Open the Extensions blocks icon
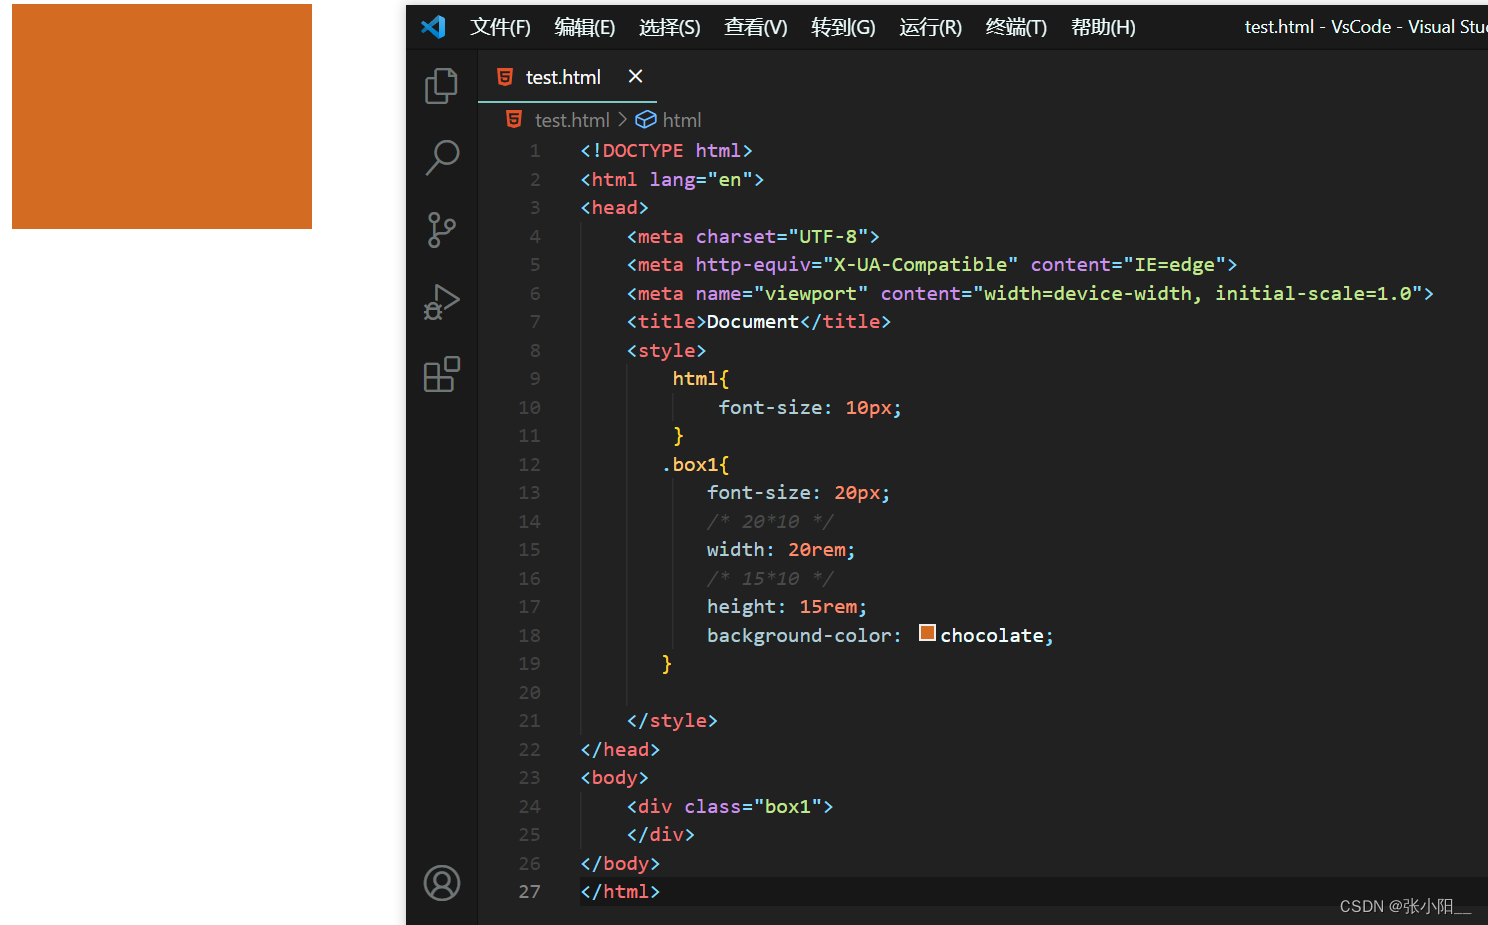Image resolution: width=1488 pixels, height=925 pixels. point(441,374)
